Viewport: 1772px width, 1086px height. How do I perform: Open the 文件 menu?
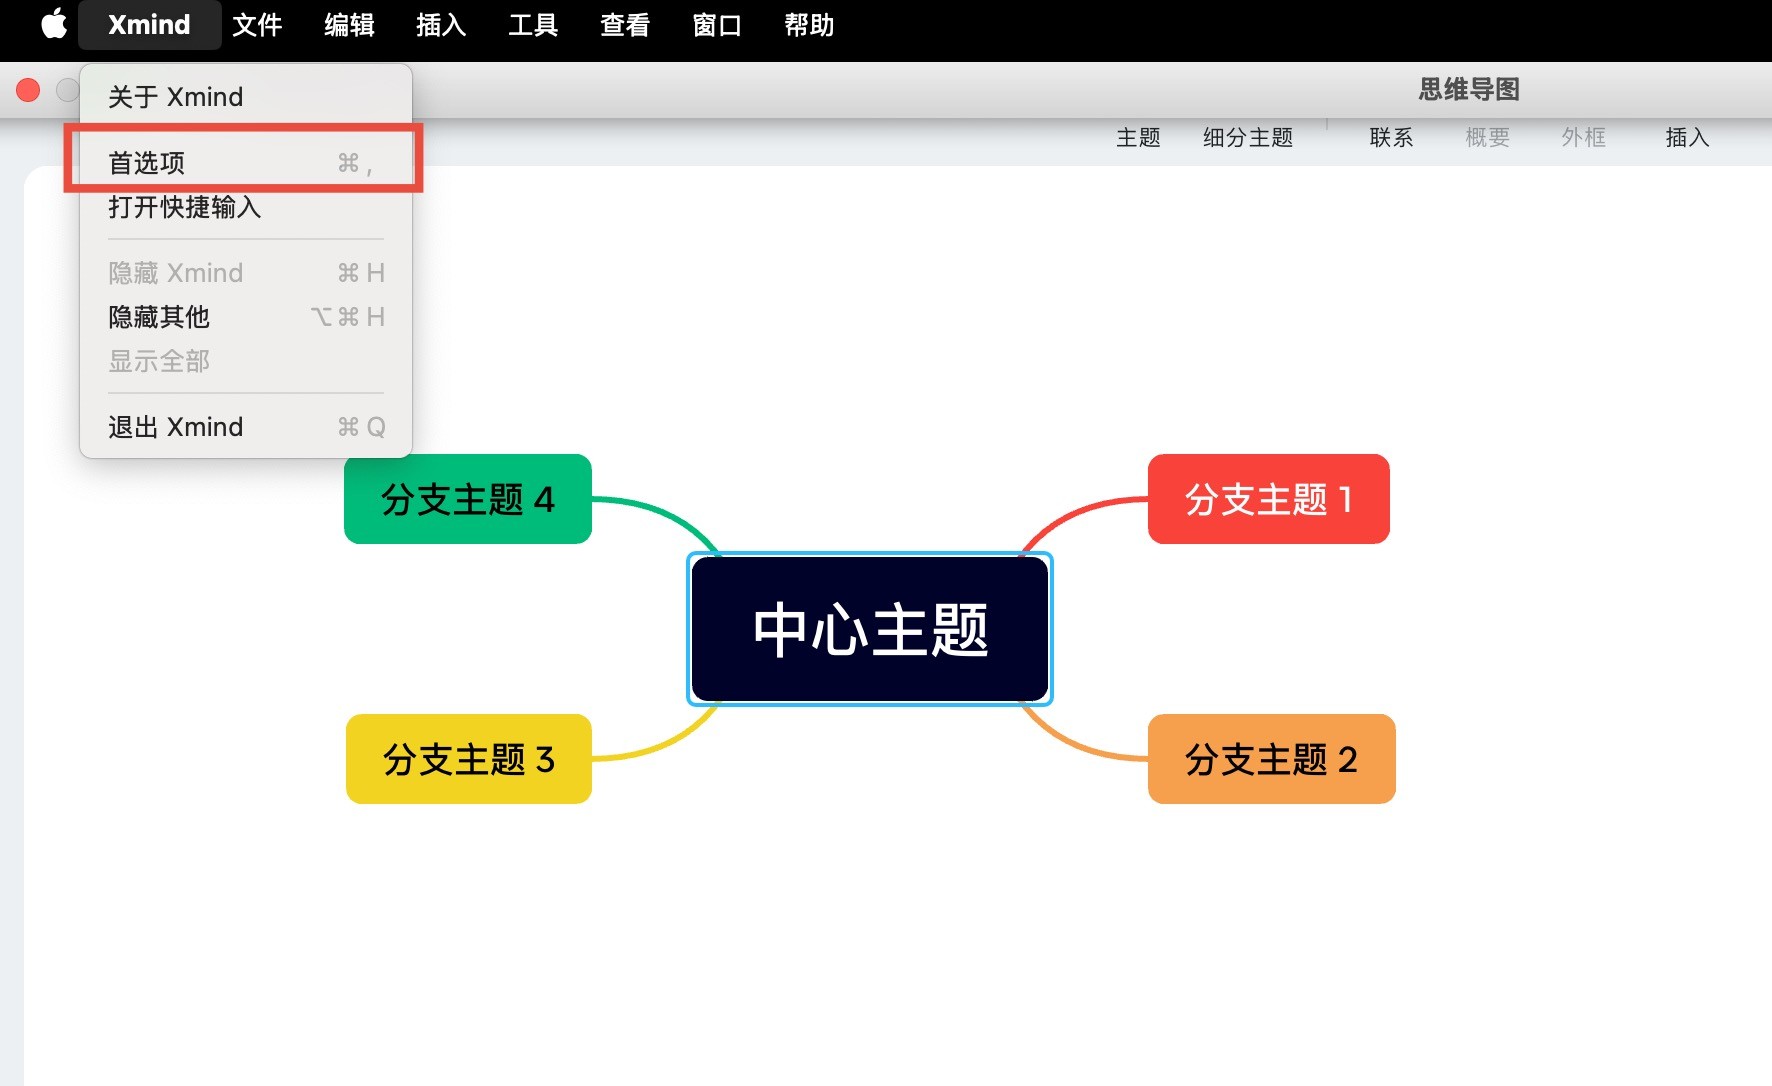pos(257,25)
